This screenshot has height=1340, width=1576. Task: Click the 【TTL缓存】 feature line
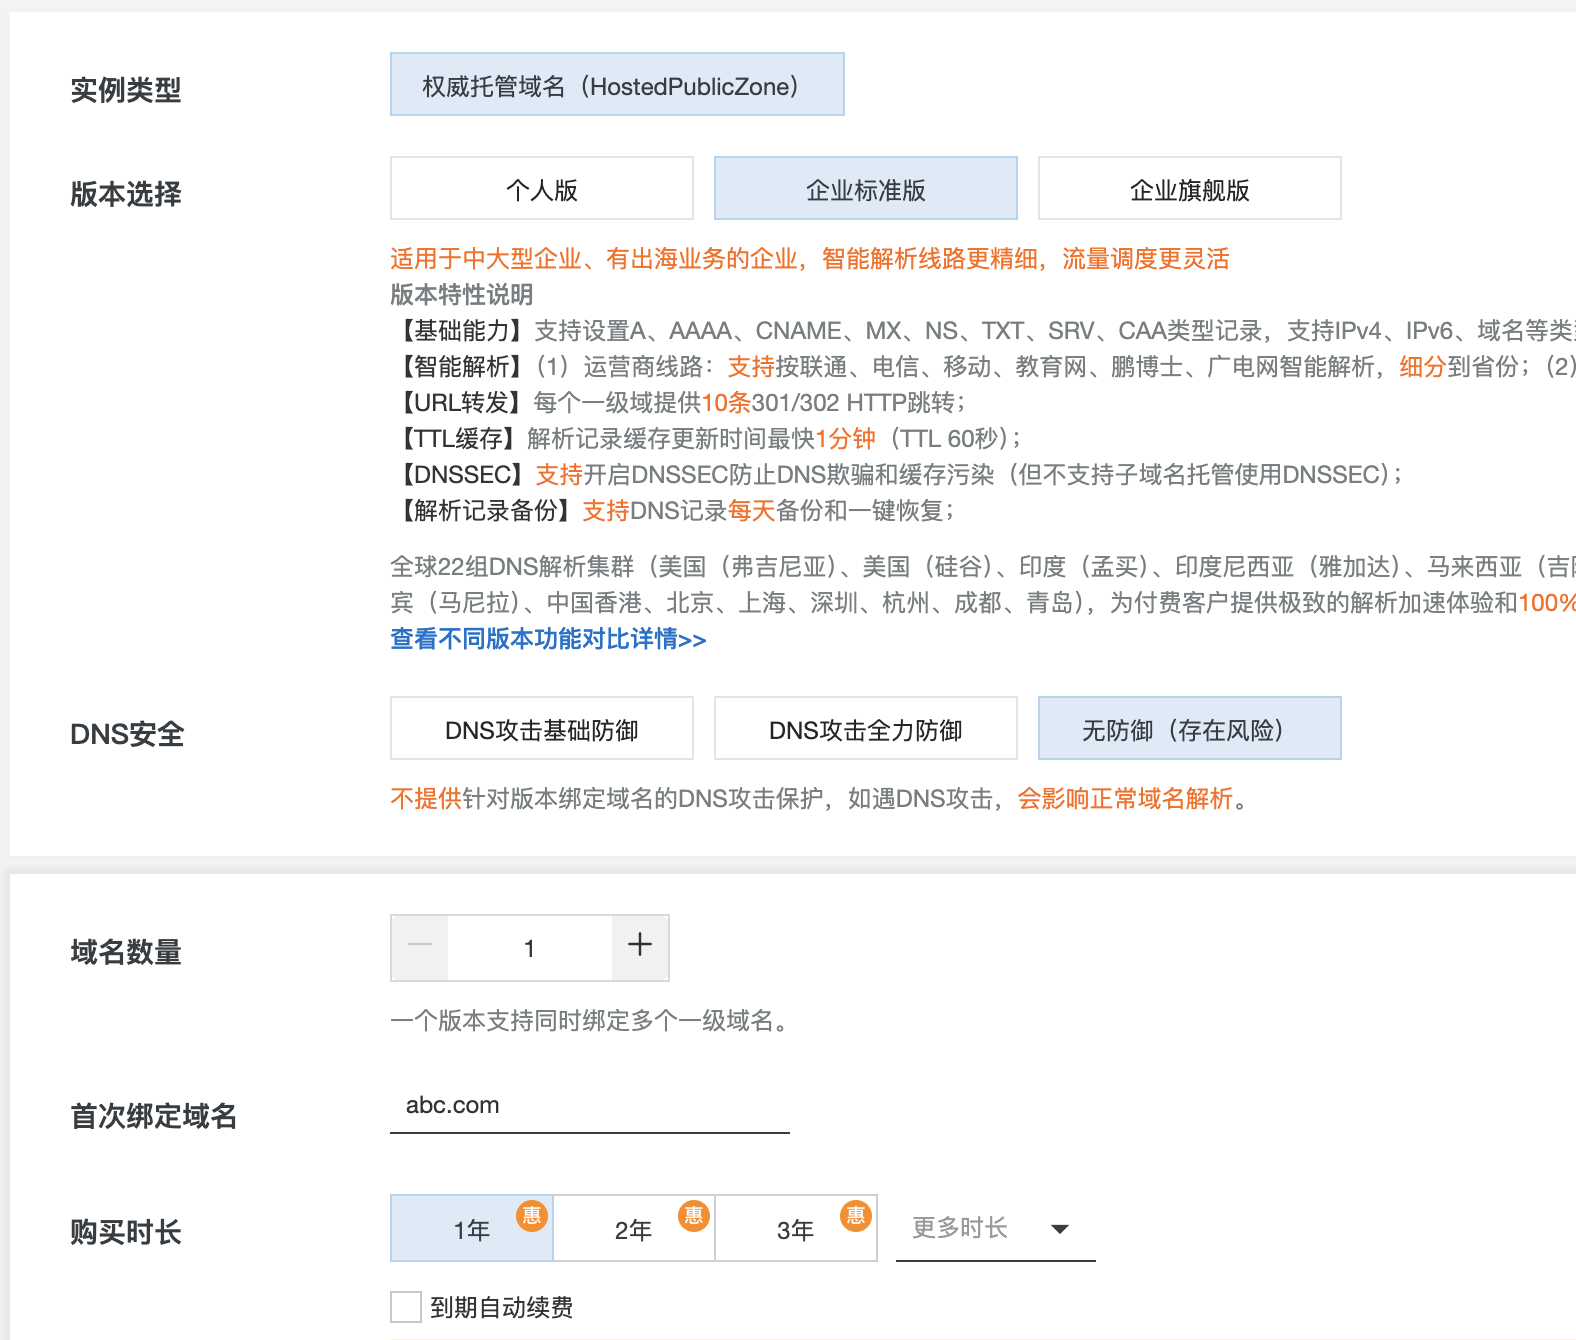coord(707,439)
